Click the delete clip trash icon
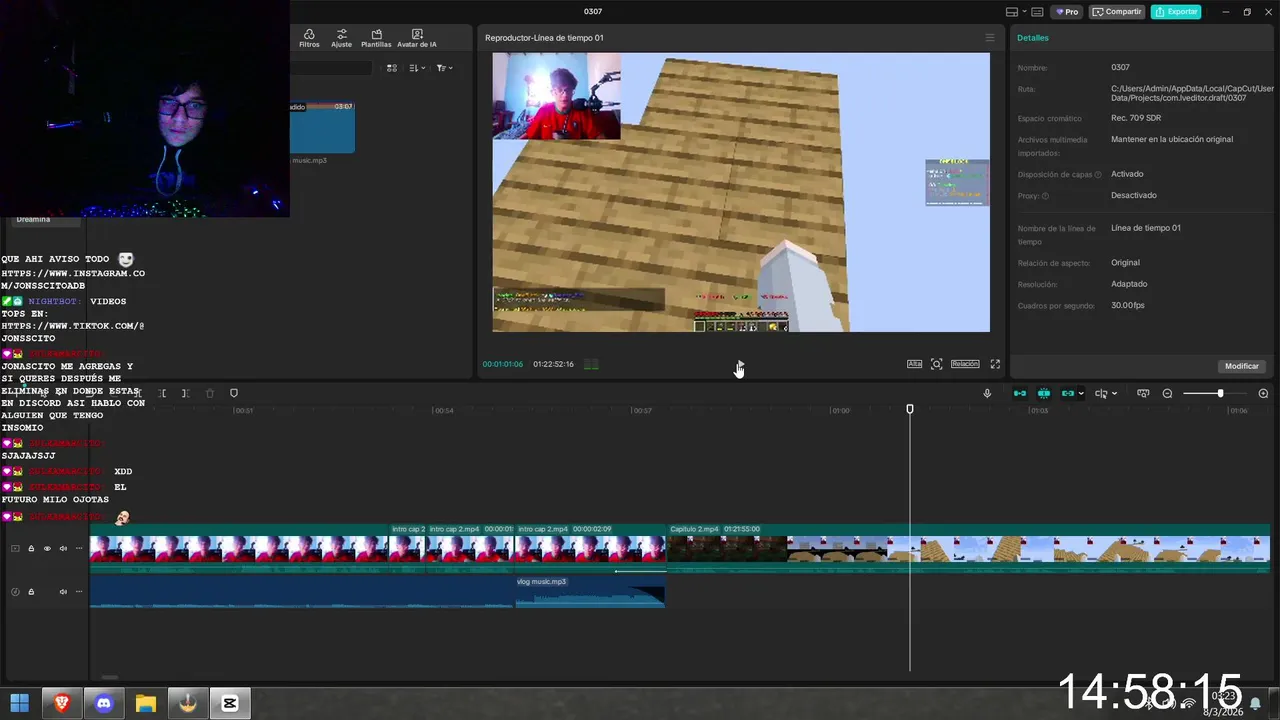This screenshot has height=720, width=1280. [210, 393]
